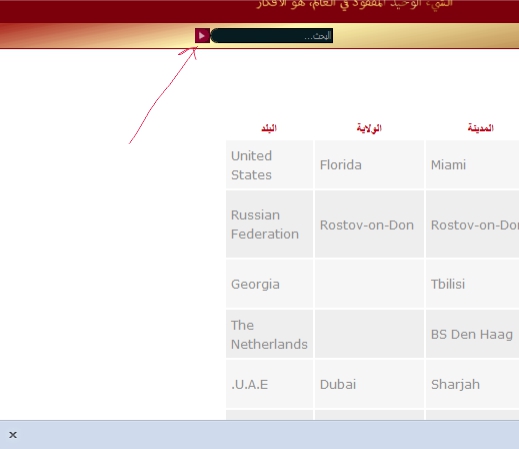Select the Georgia country cell

(x=269, y=284)
